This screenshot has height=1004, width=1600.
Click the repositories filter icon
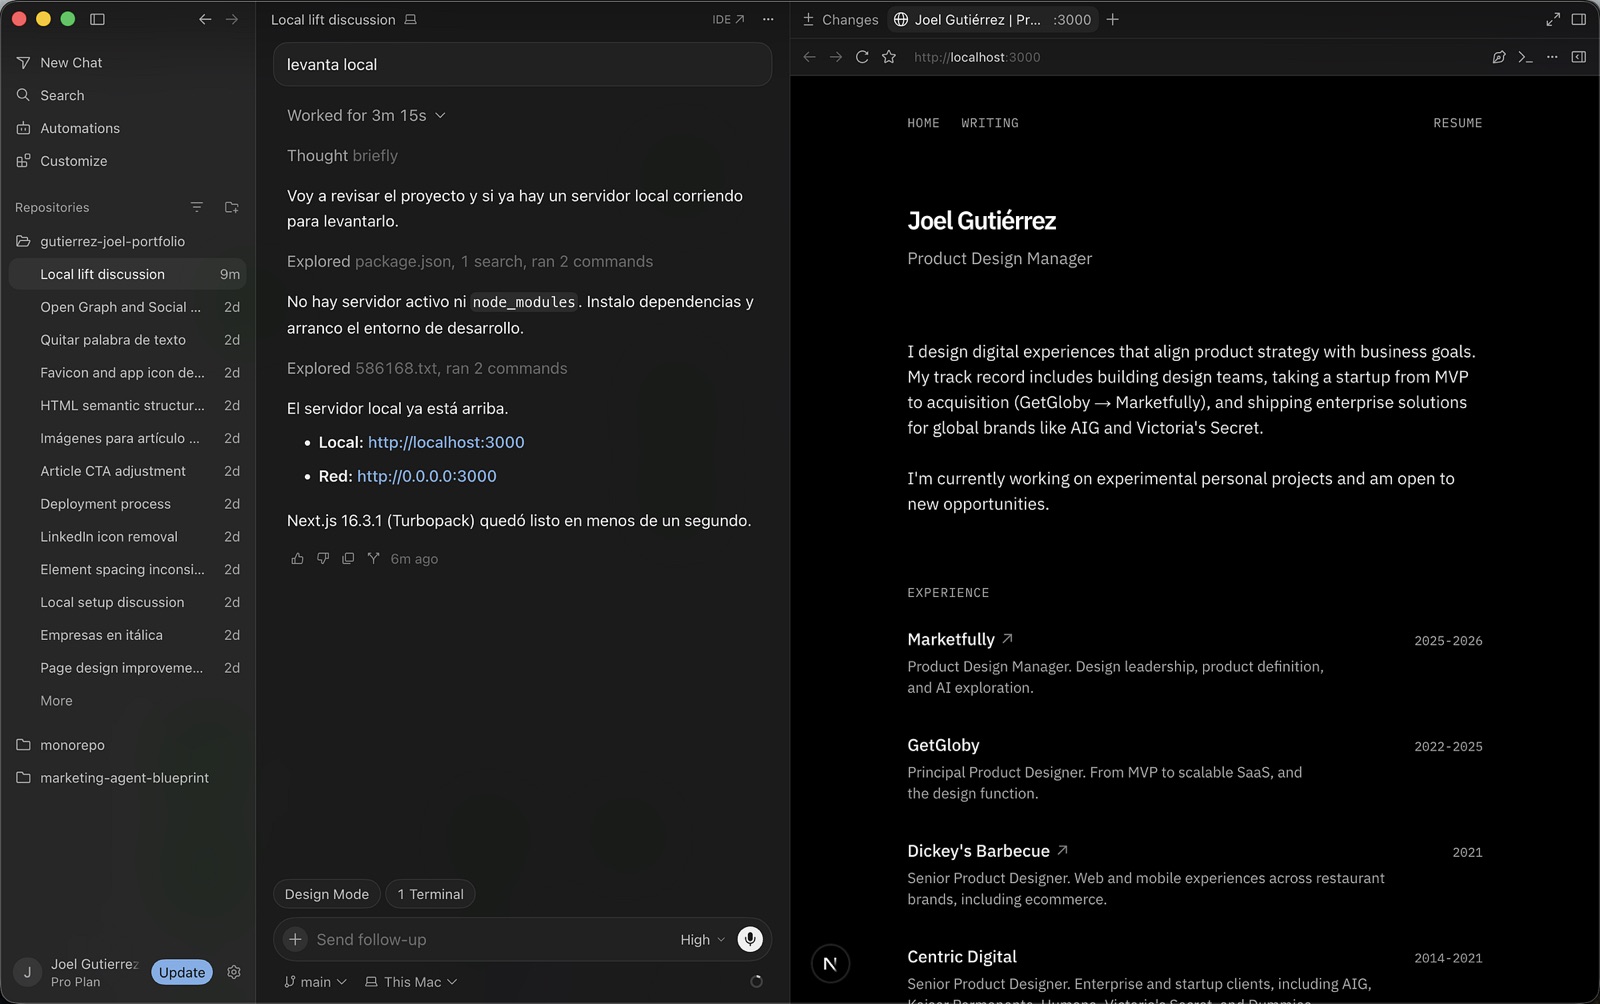(x=197, y=207)
